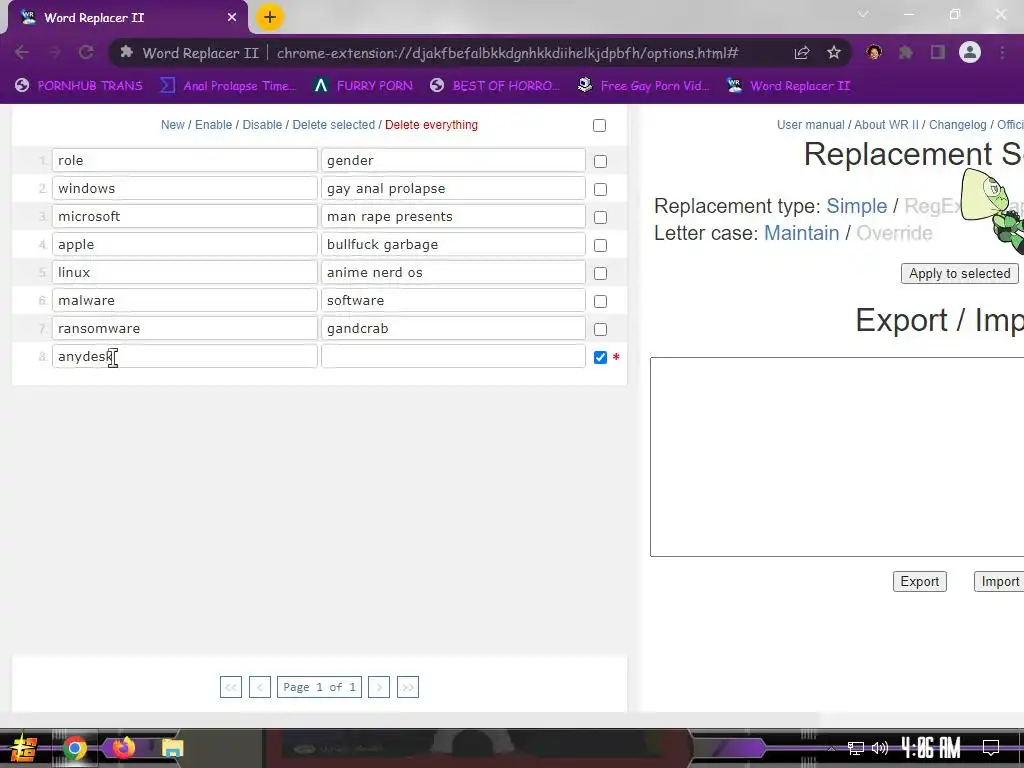Go to previous page with < button
The image size is (1024, 768).
(260, 687)
